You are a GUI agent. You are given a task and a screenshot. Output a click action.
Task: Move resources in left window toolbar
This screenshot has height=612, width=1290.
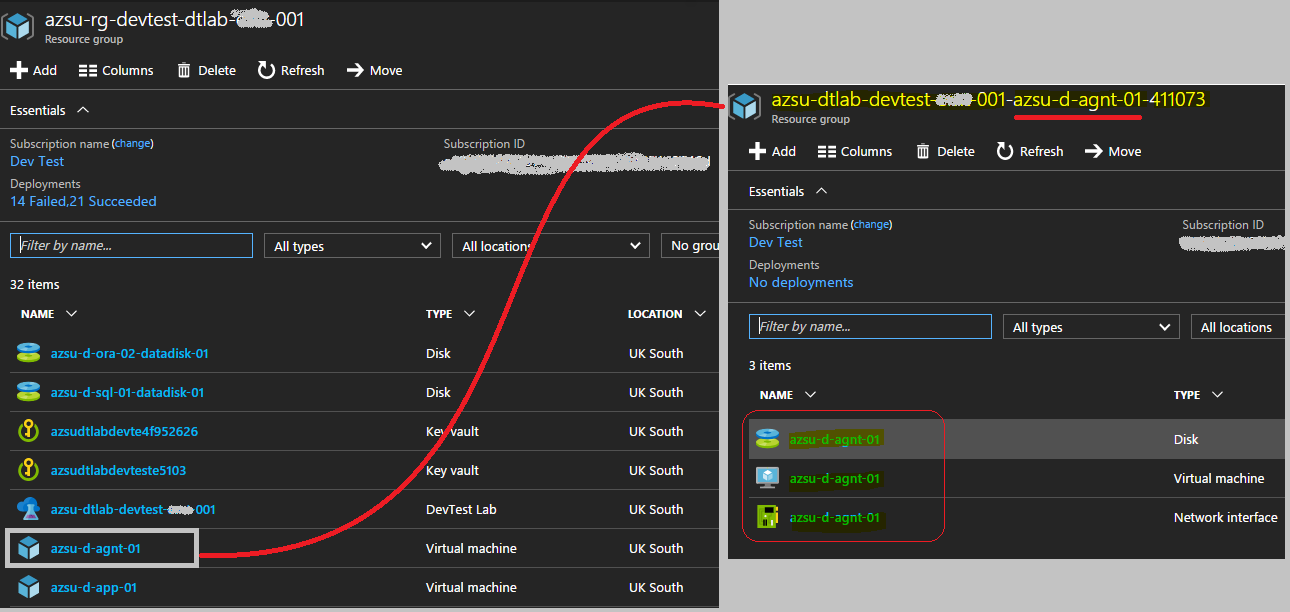(374, 70)
